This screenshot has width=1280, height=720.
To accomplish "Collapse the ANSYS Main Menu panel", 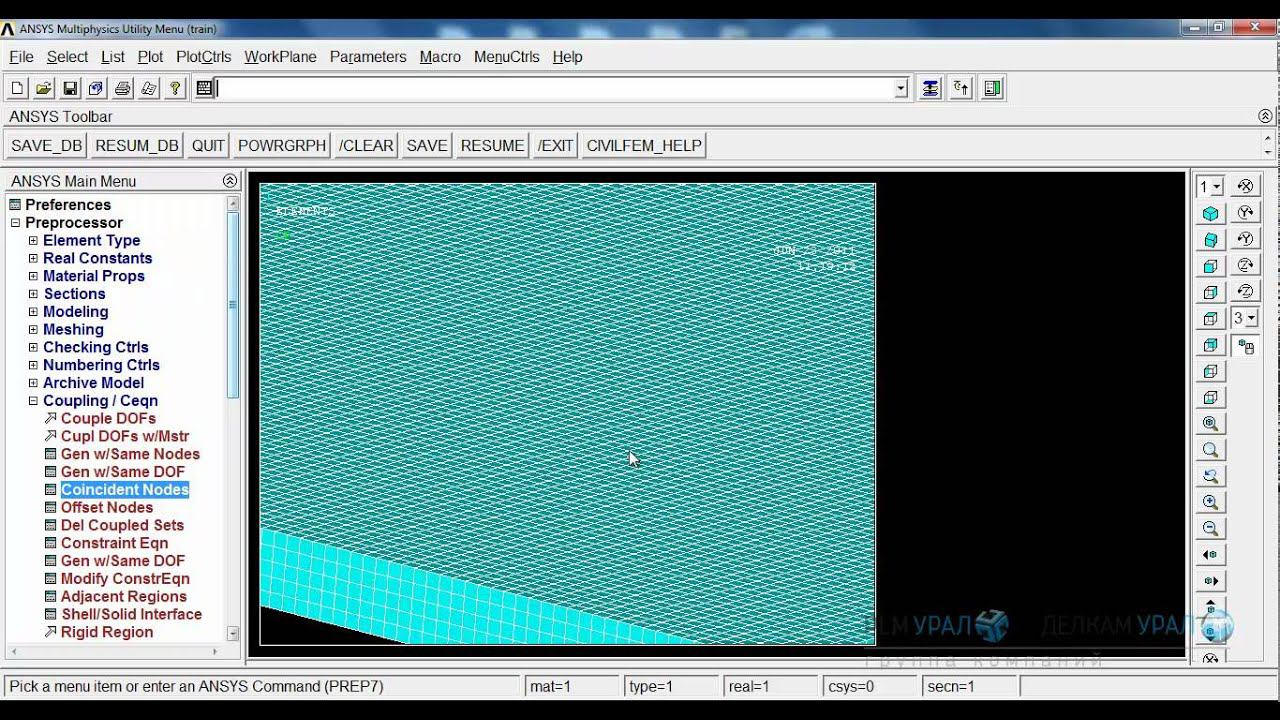I will pos(230,181).
